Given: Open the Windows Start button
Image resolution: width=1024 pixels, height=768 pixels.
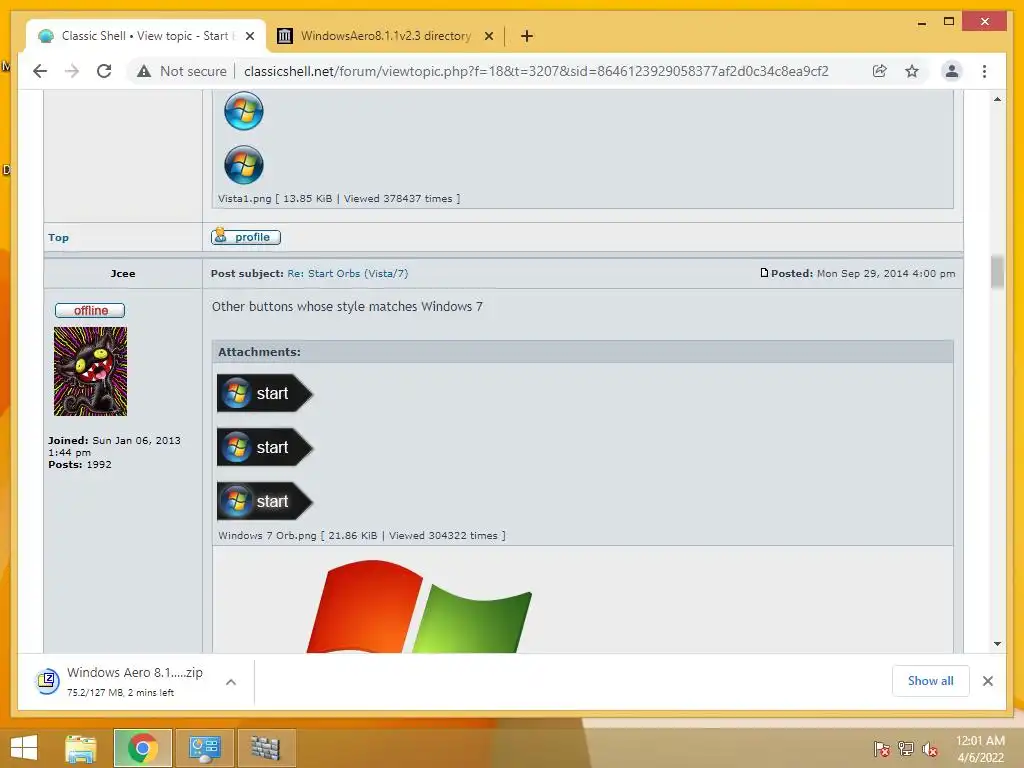Looking at the screenshot, I should [x=24, y=748].
